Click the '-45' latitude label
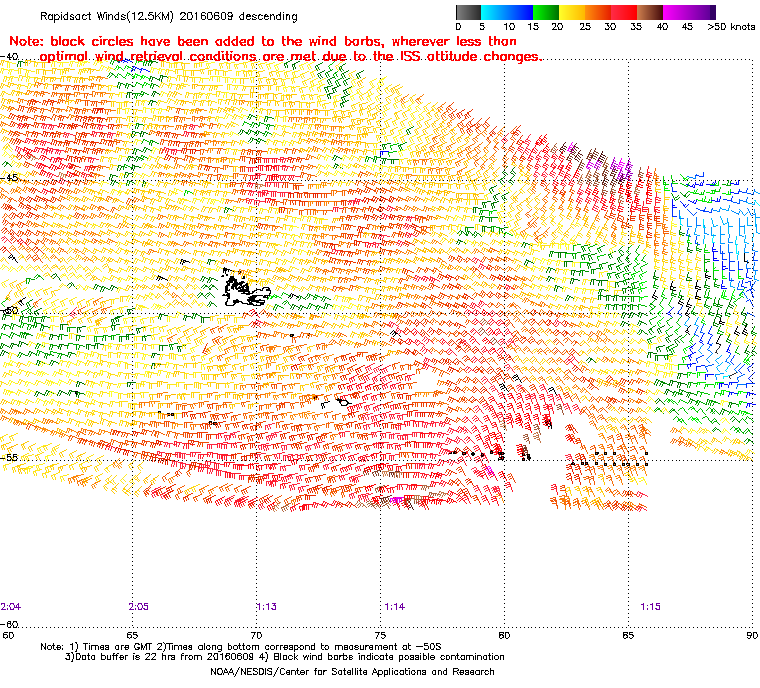This screenshot has height=688, width=760. 9,177
